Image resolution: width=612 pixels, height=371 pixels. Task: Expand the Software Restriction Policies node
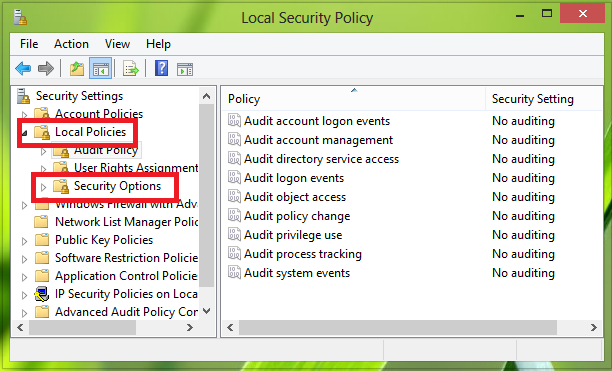[24, 259]
